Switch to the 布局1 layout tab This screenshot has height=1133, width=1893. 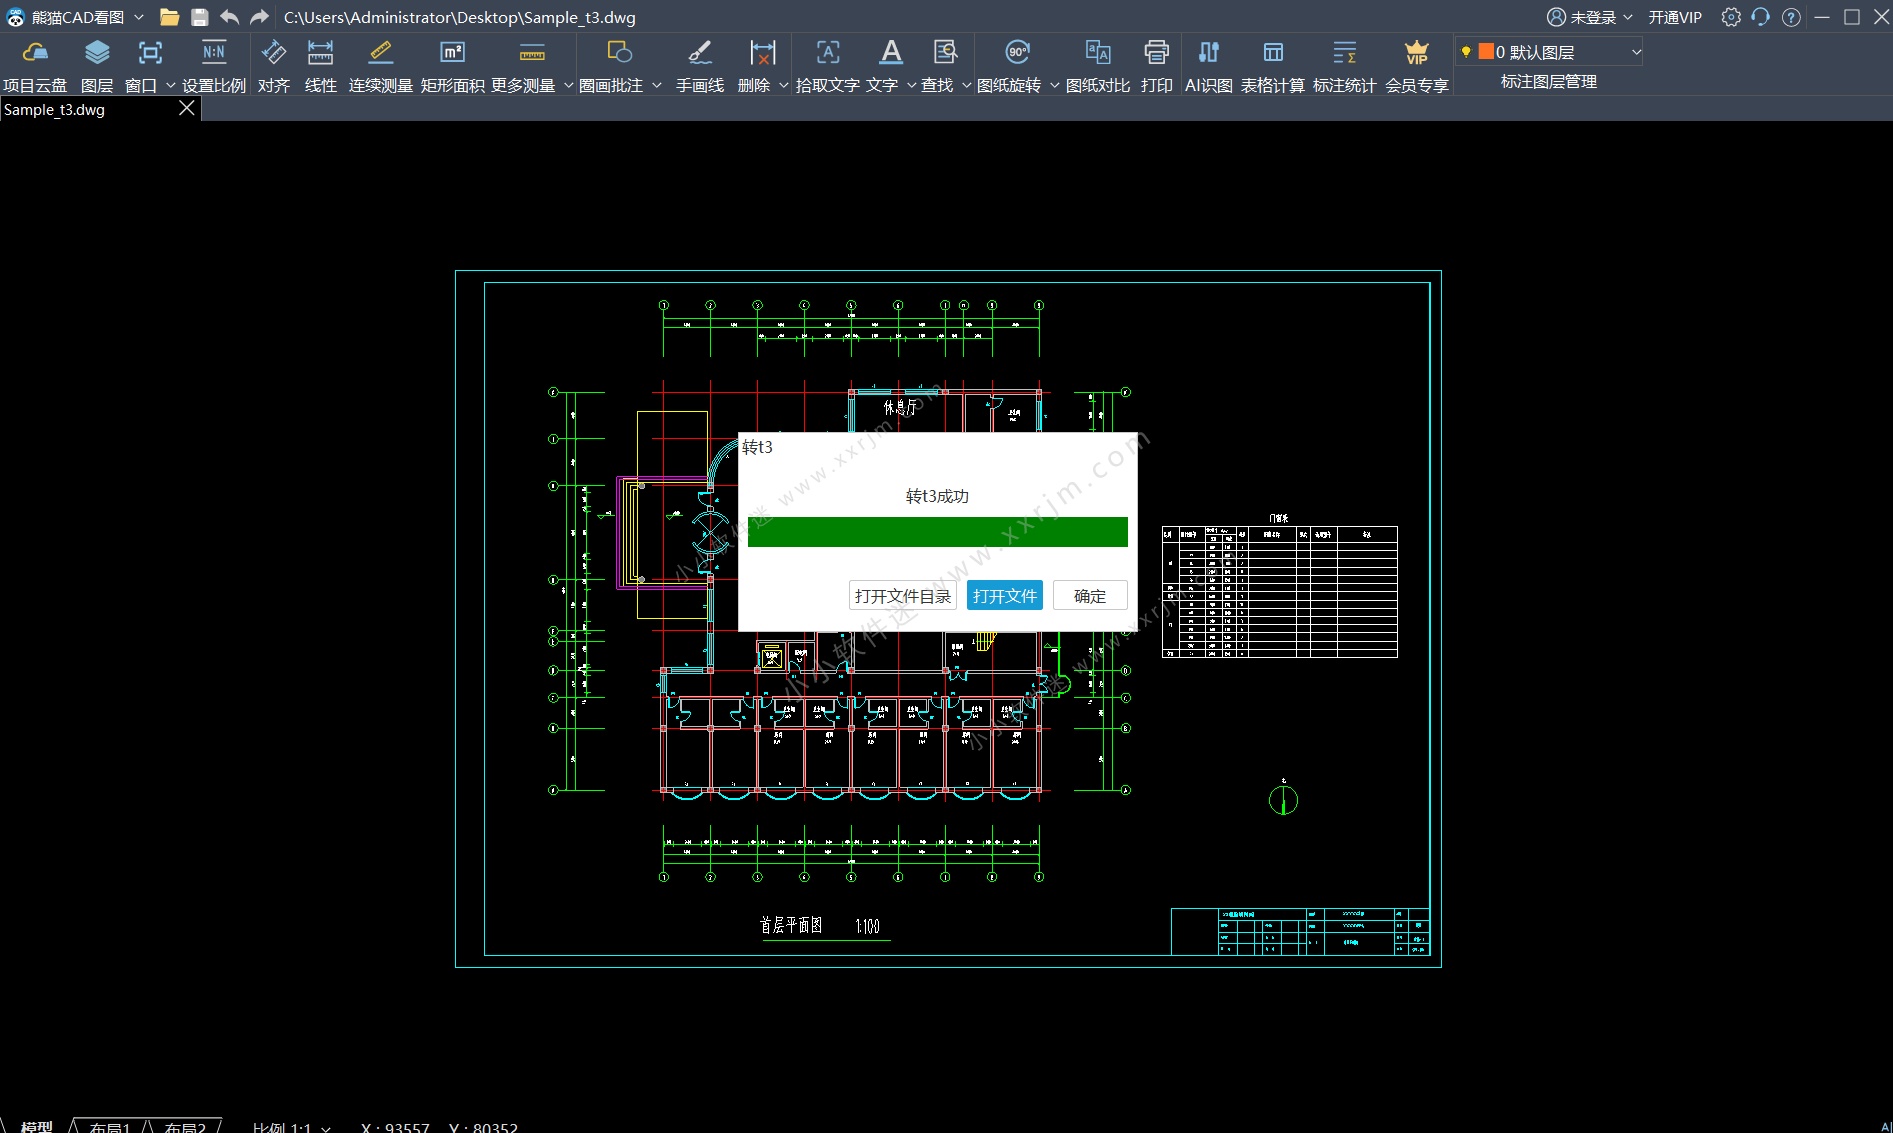[109, 1127]
